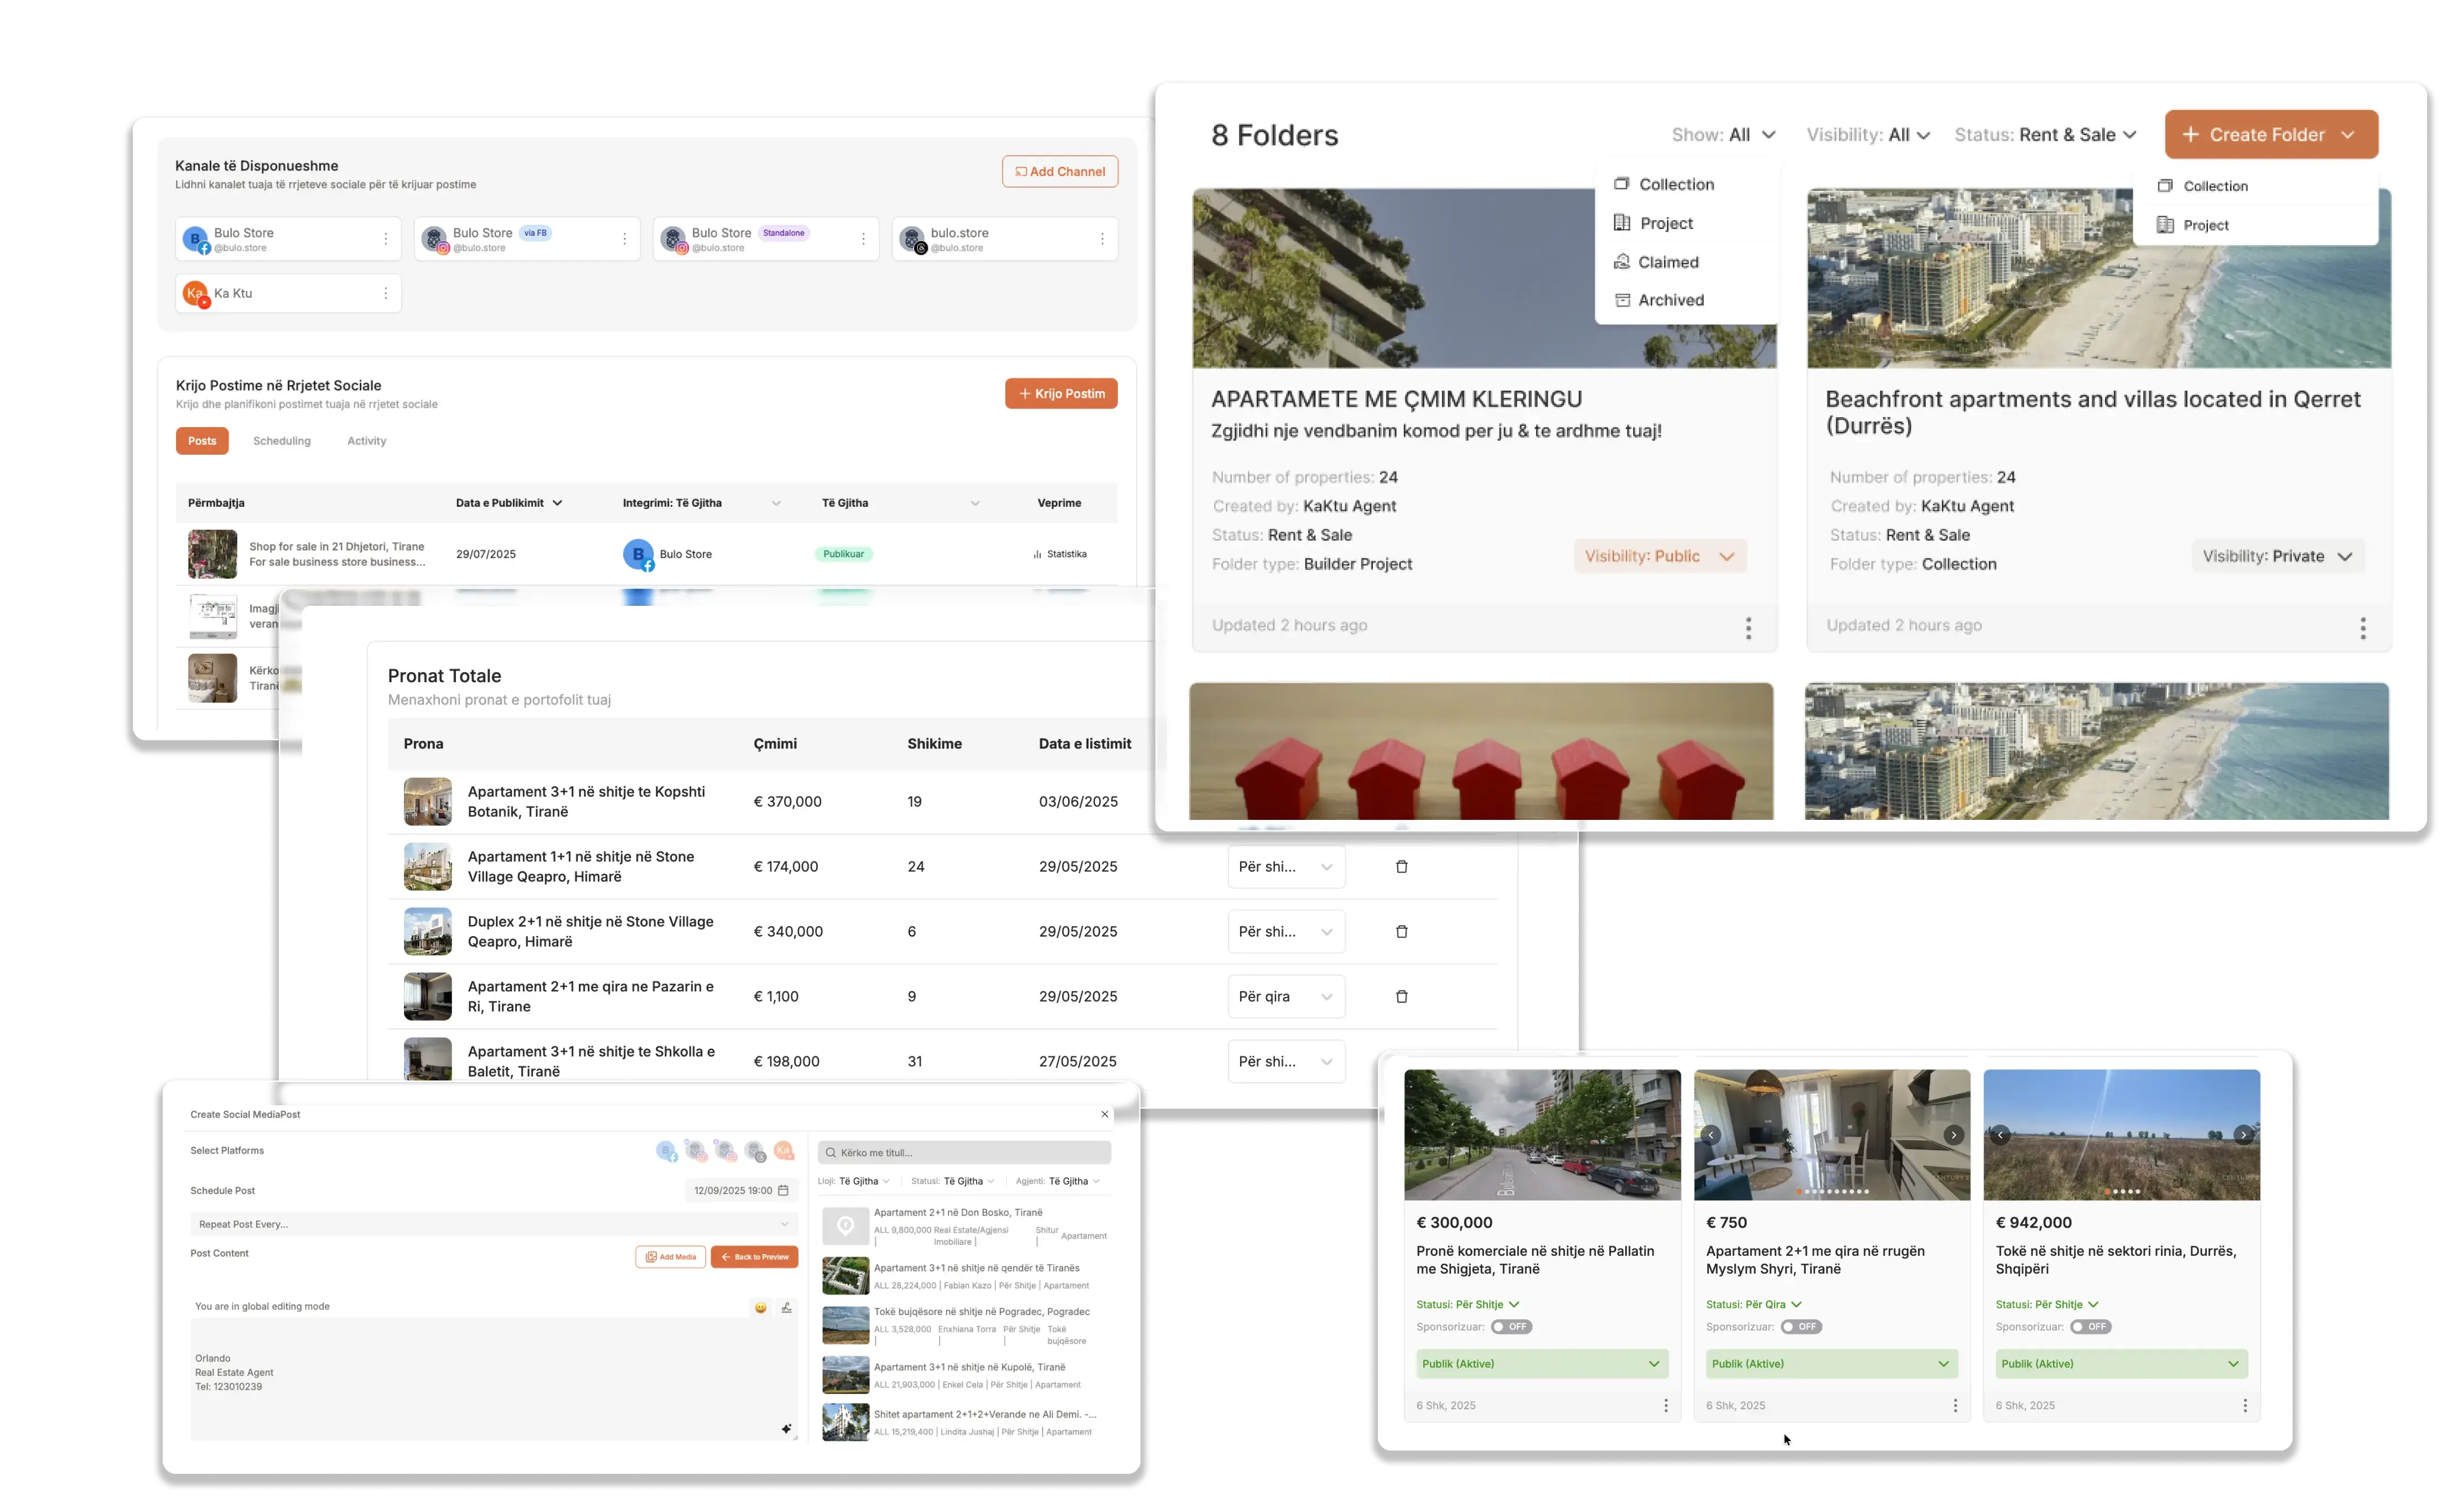Click the Create Folder button
The width and height of the screenshot is (2452, 1512).
[2270, 135]
